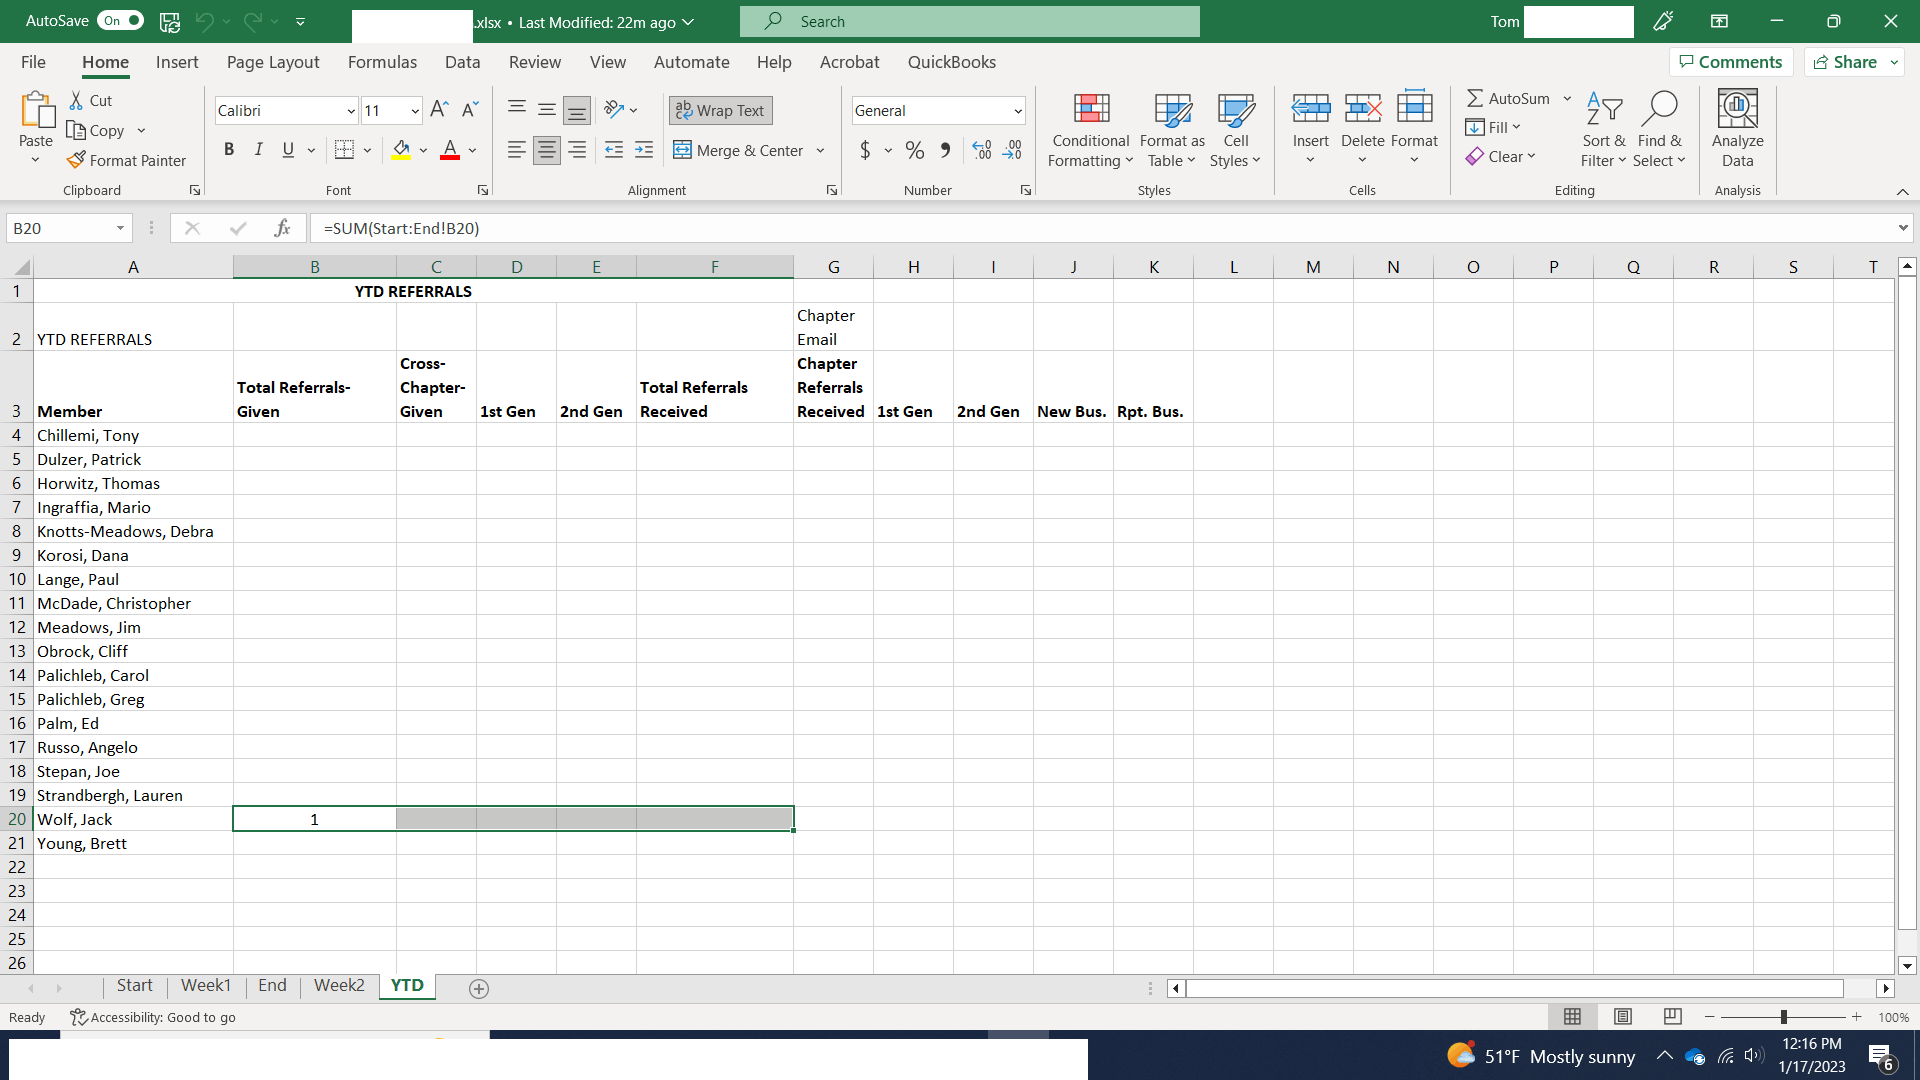Open the General number format dropdown

1017,111
